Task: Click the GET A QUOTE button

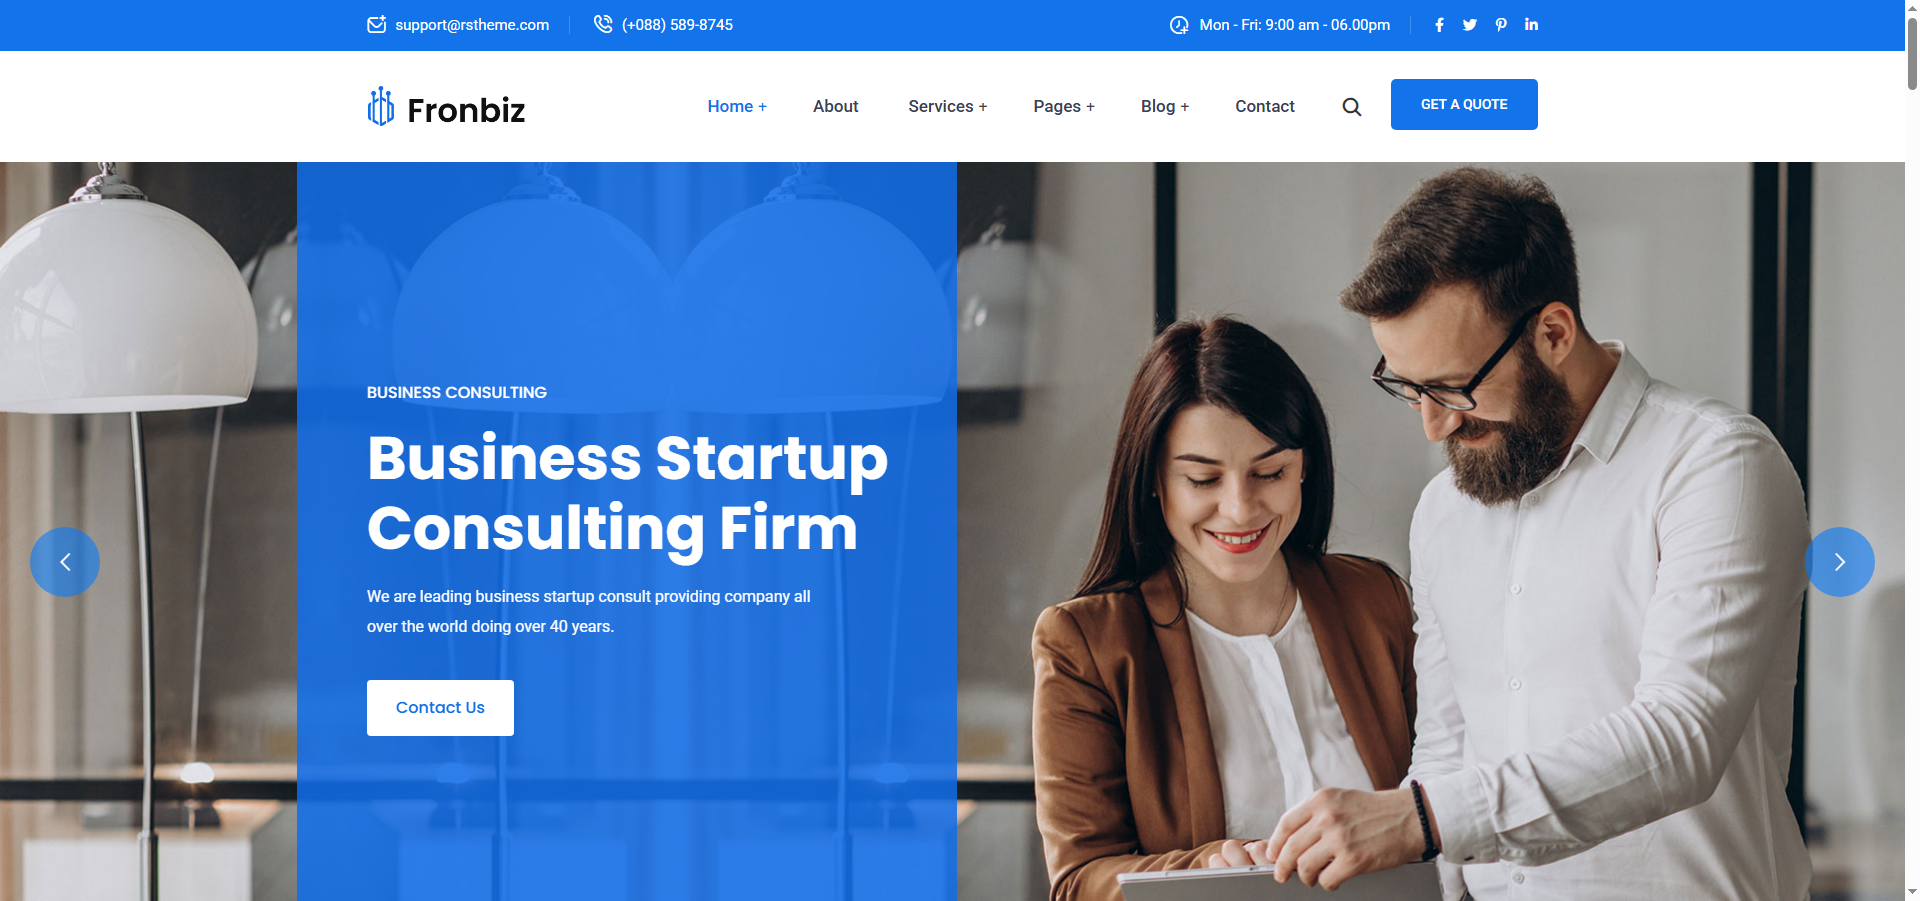Action: [1464, 104]
